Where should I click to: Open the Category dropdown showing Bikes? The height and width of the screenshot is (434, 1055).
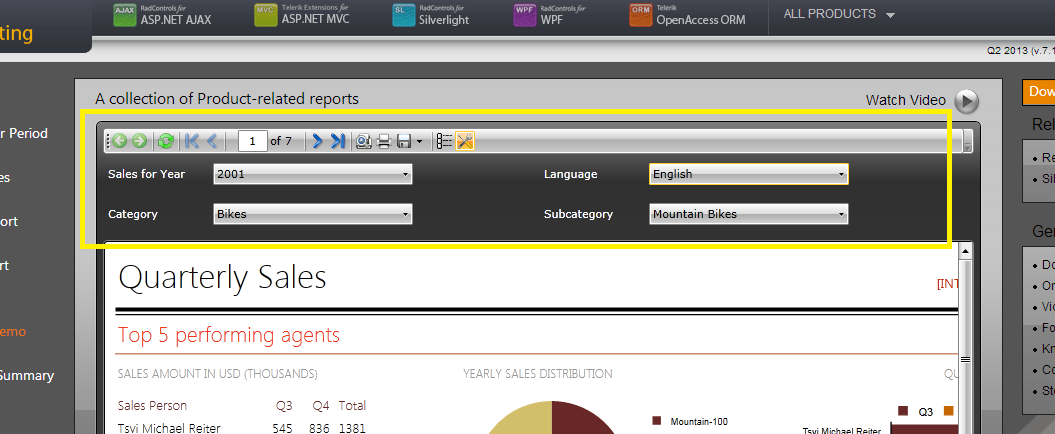coord(313,214)
